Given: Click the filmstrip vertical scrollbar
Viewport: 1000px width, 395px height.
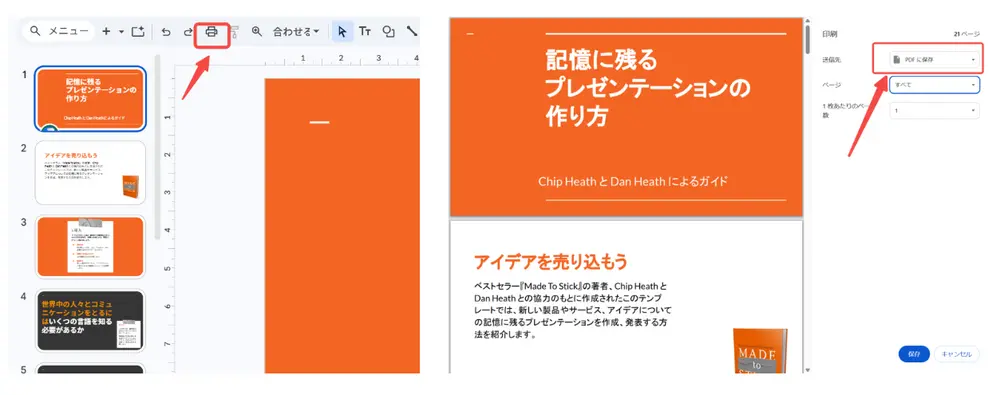Looking at the screenshot, I should pos(158,147).
